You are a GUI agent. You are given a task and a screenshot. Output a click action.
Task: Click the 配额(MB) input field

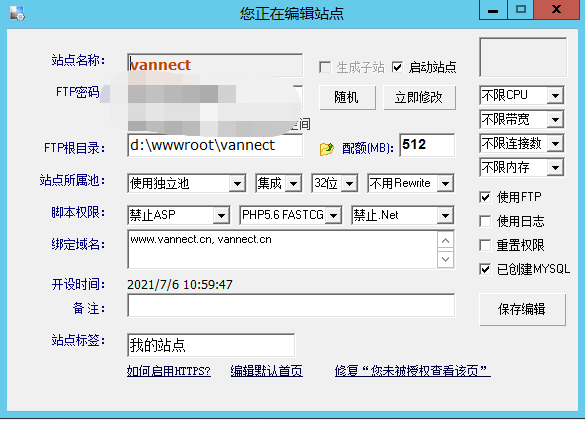[427, 145]
